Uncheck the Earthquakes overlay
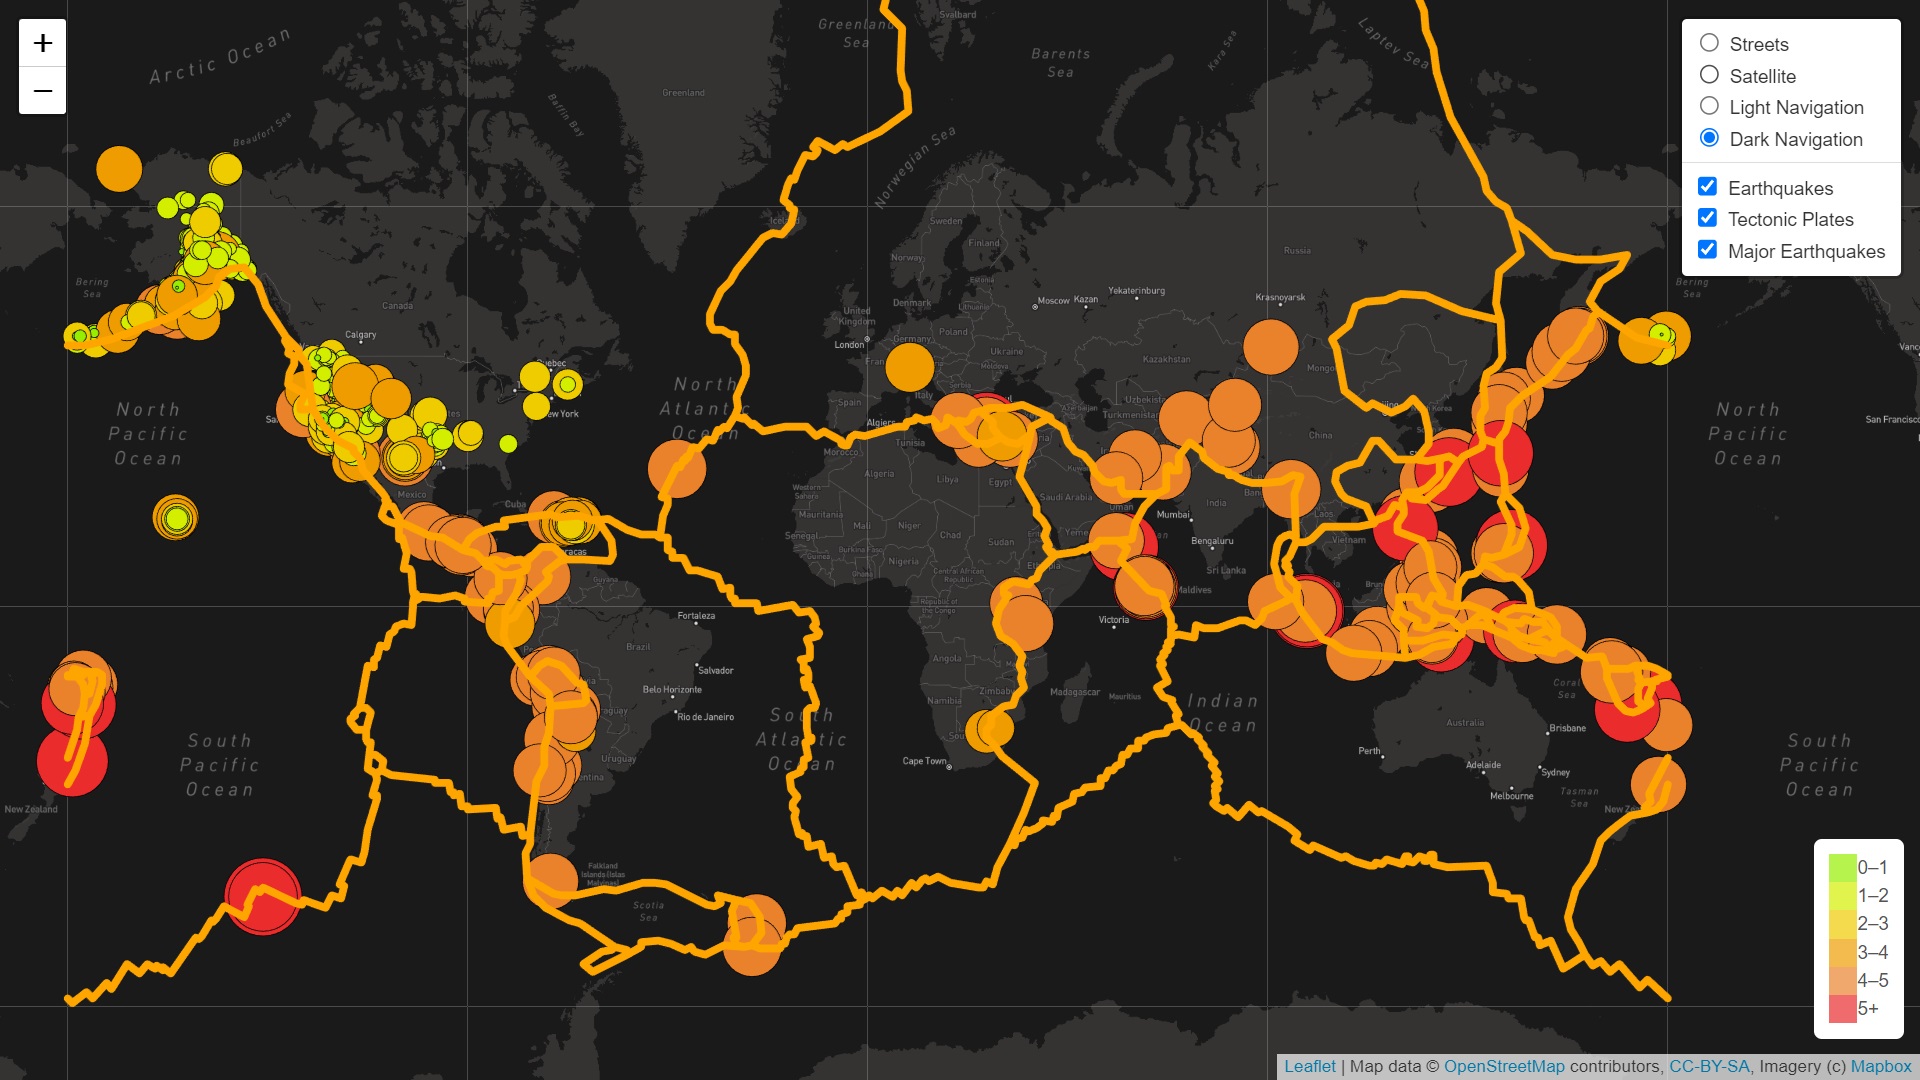Screen dimensions: 1920x1080 [x=1707, y=187]
